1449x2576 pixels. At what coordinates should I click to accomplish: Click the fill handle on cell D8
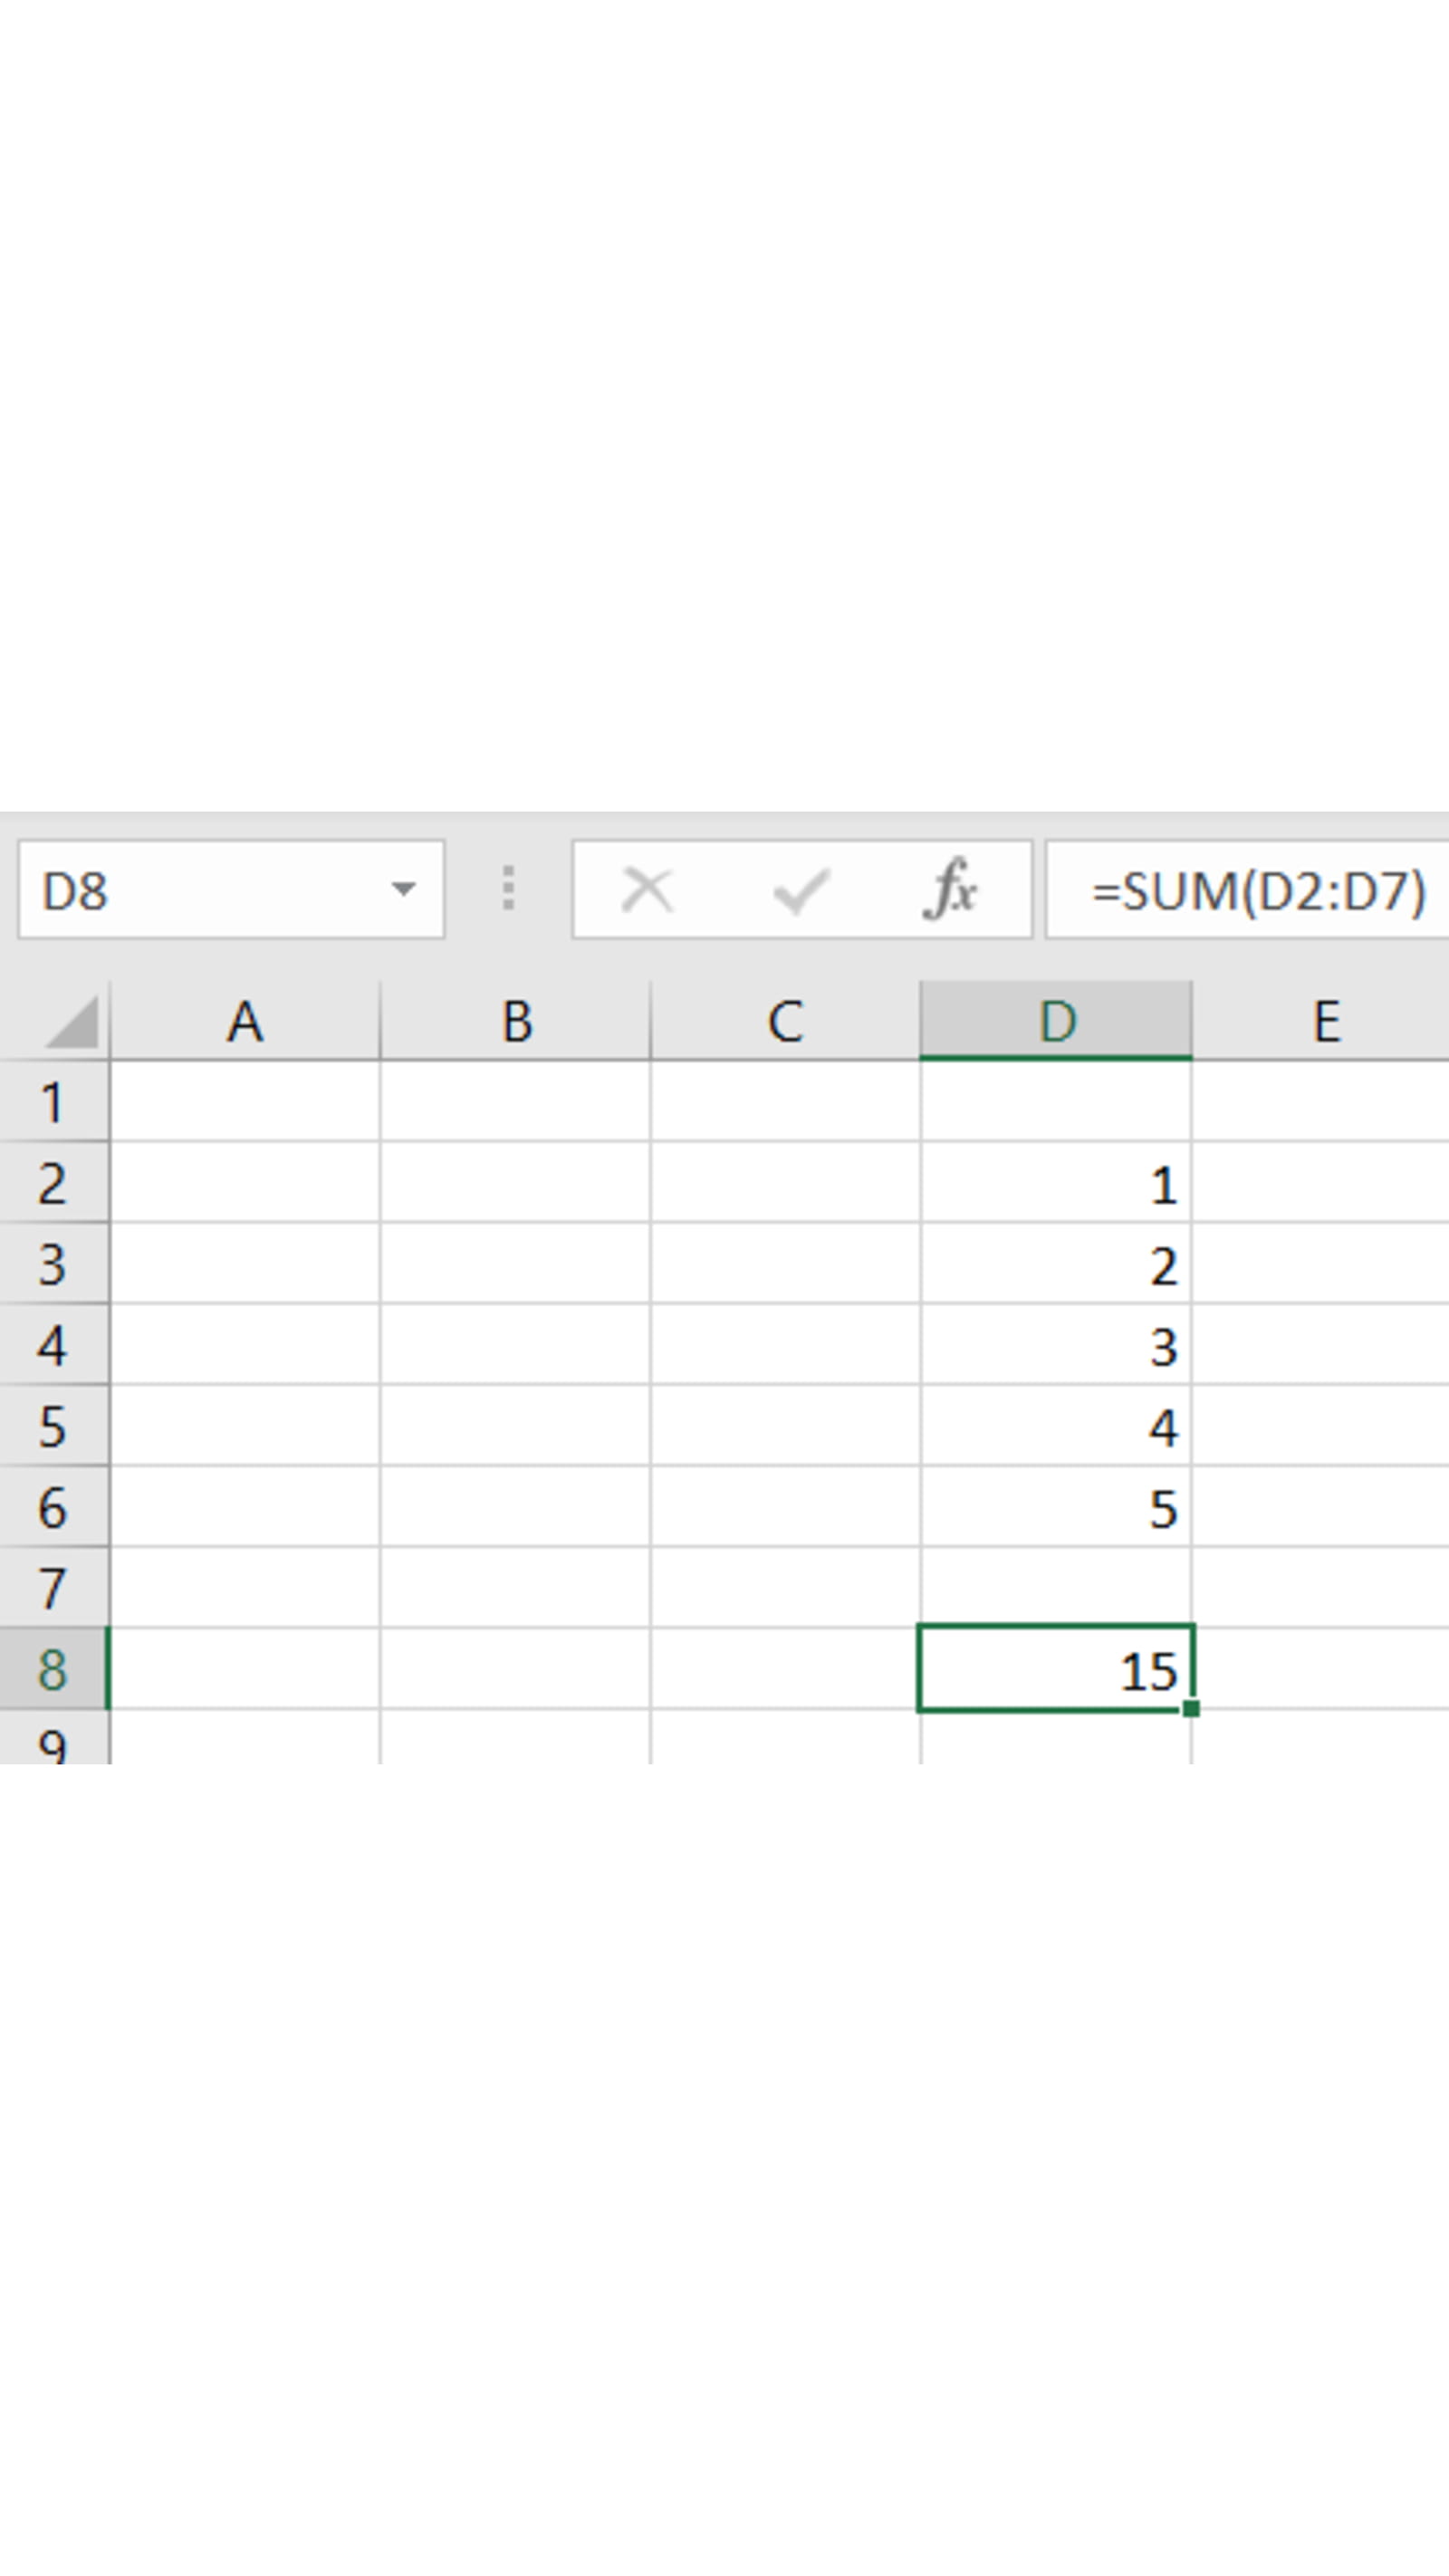point(1190,1709)
